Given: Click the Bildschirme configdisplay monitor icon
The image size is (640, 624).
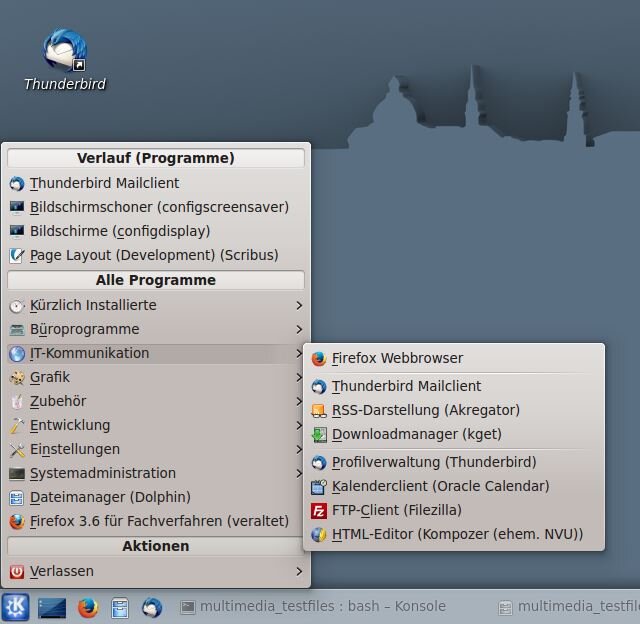Looking at the screenshot, I should (17, 231).
